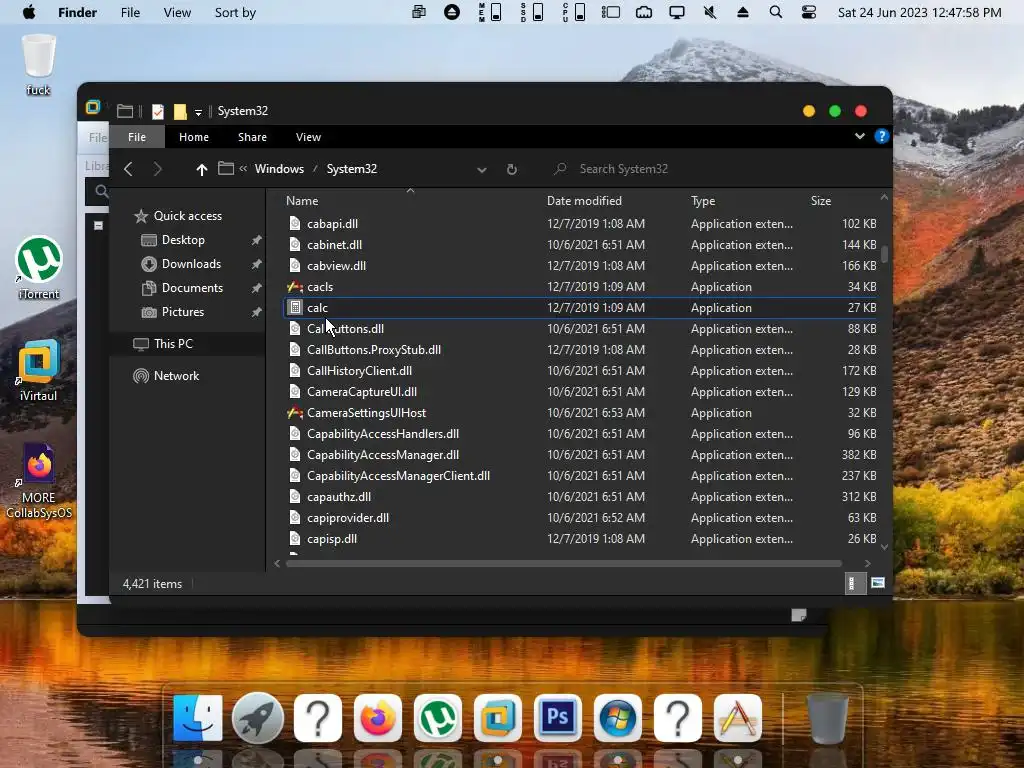Open the Control Center menu bar icon
This screenshot has height=768, width=1024.
[808, 12]
